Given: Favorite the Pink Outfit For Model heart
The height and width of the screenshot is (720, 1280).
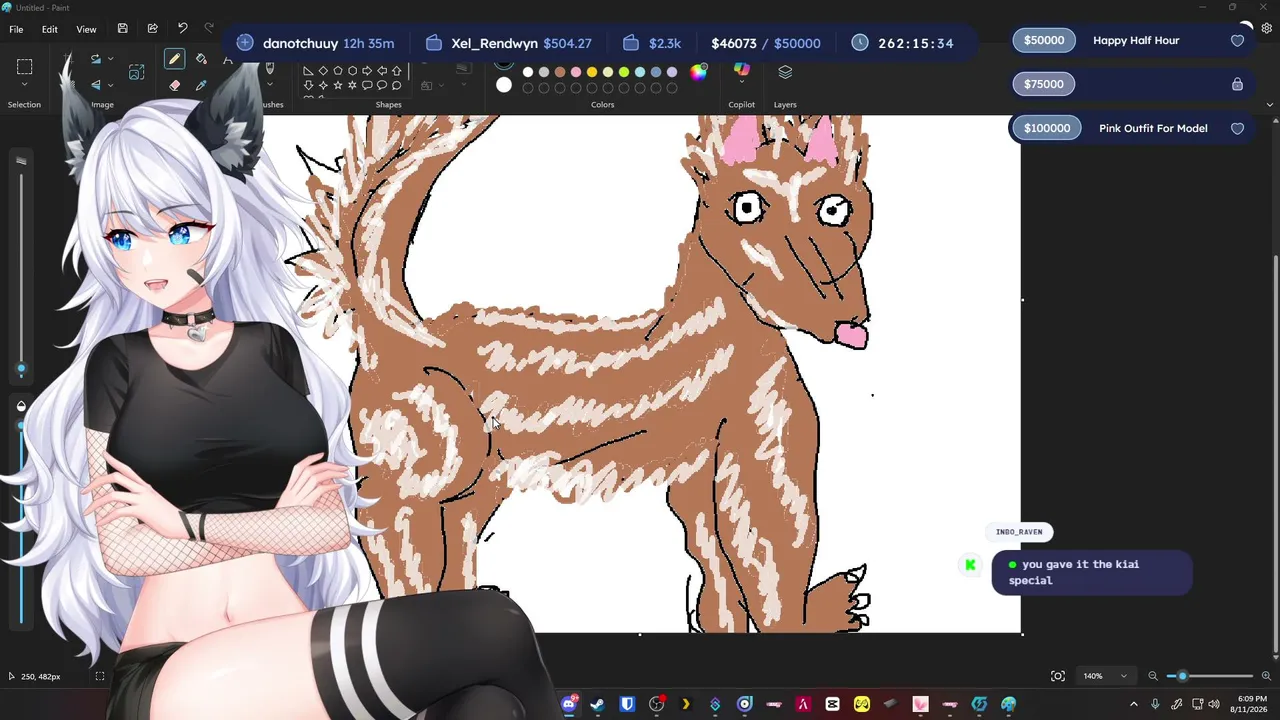Looking at the screenshot, I should pos(1237,128).
